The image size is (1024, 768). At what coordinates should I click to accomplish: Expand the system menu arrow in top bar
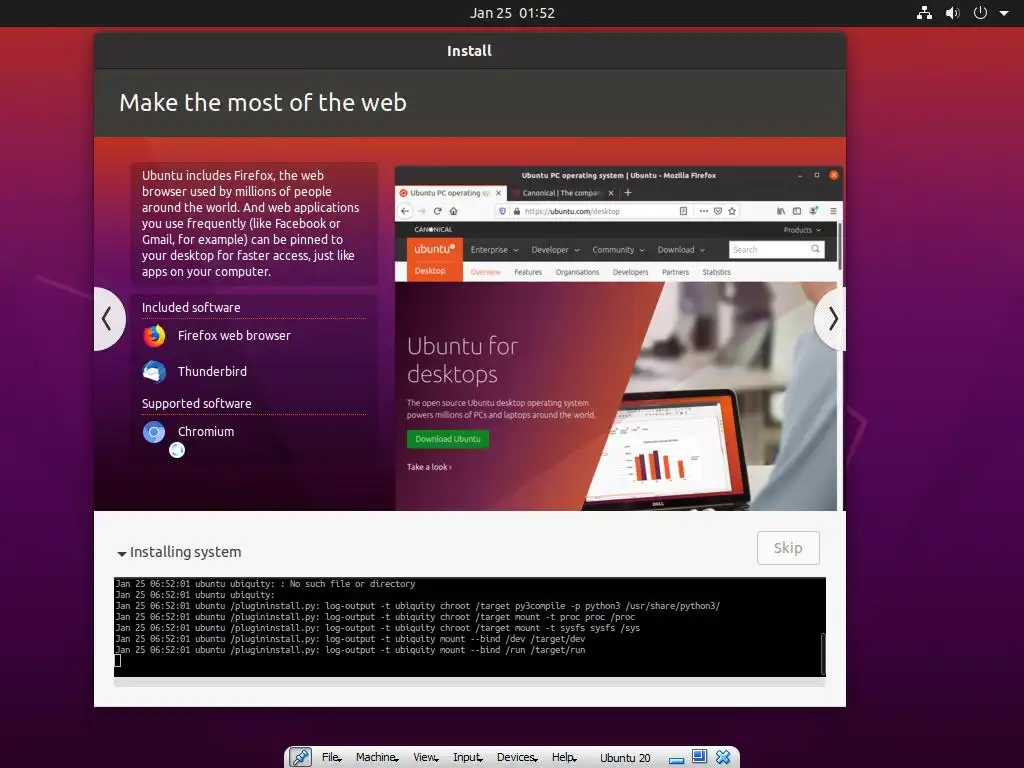pyautogui.click(x=1004, y=13)
